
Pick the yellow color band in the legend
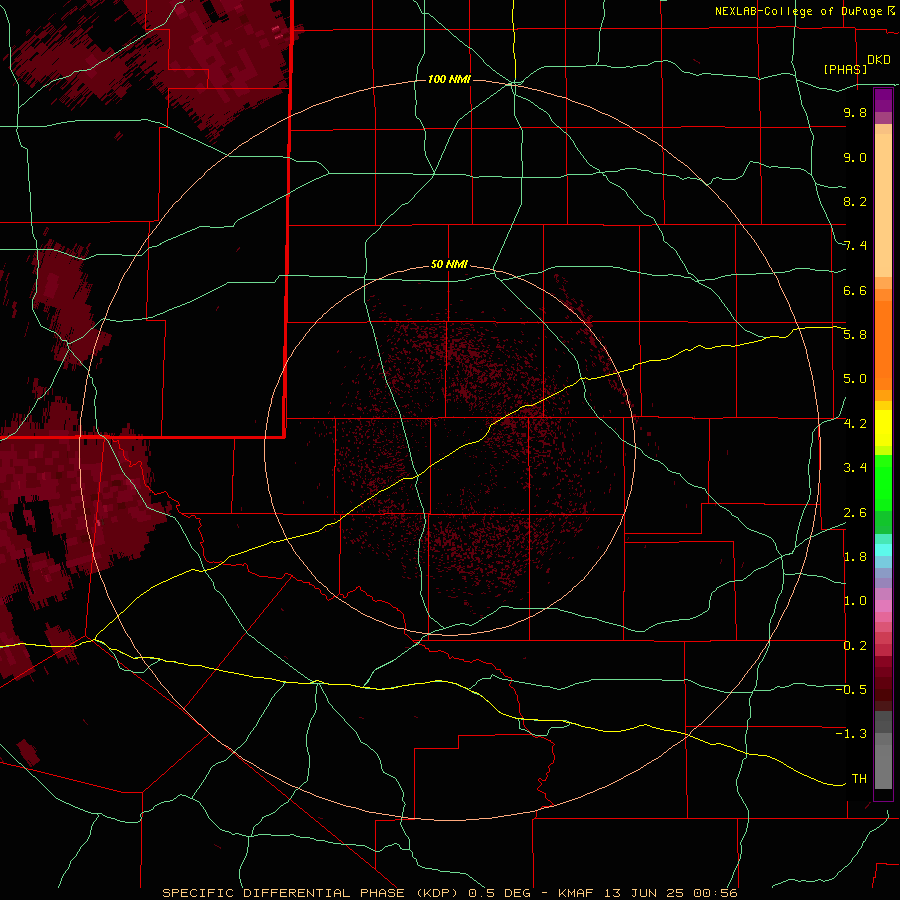(x=883, y=428)
